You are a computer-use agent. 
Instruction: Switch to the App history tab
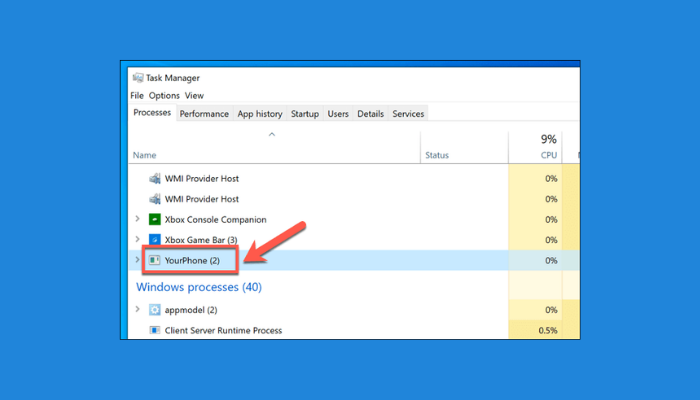coord(260,114)
